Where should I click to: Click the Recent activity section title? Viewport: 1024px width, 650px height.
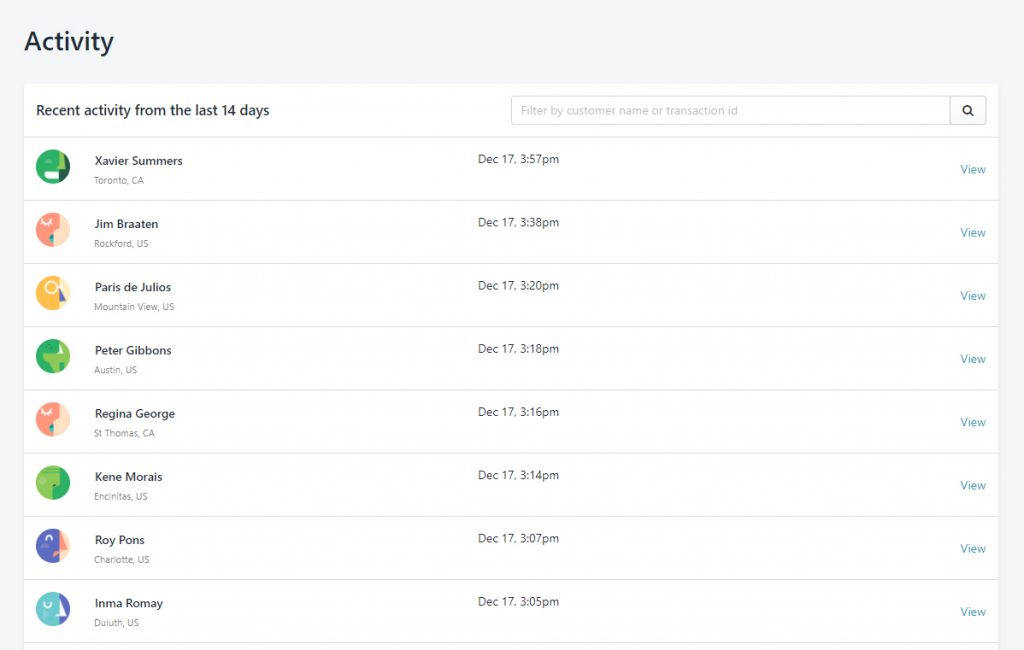click(153, 110)
